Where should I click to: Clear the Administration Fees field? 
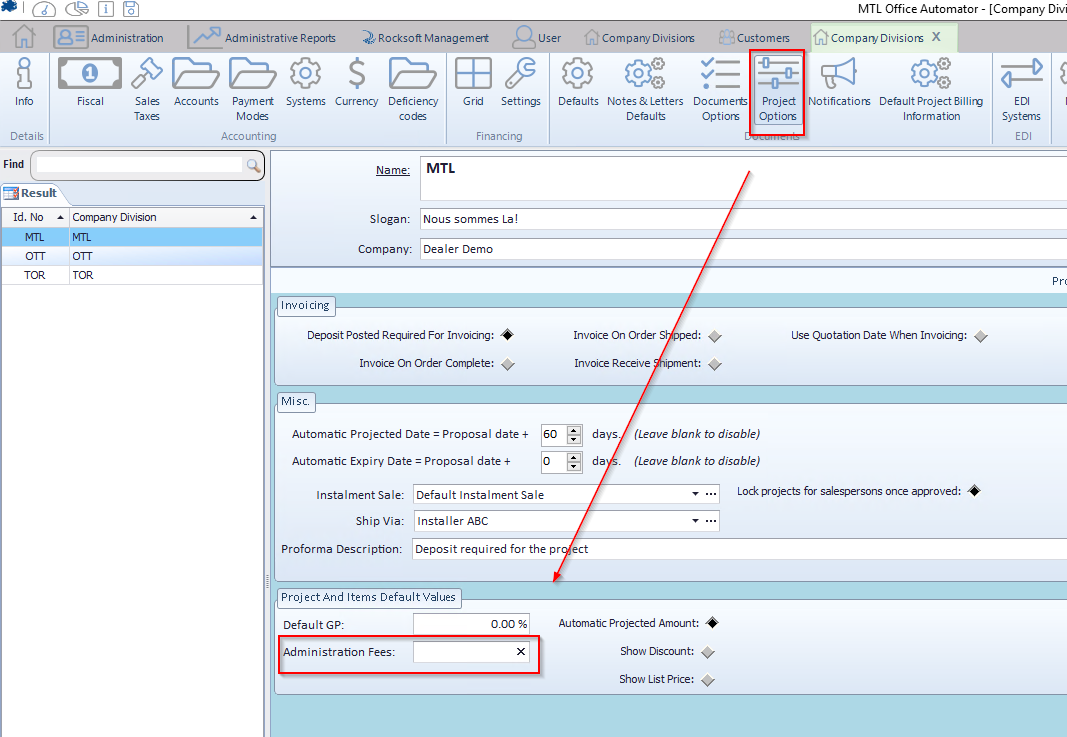(x=521, y=652)
